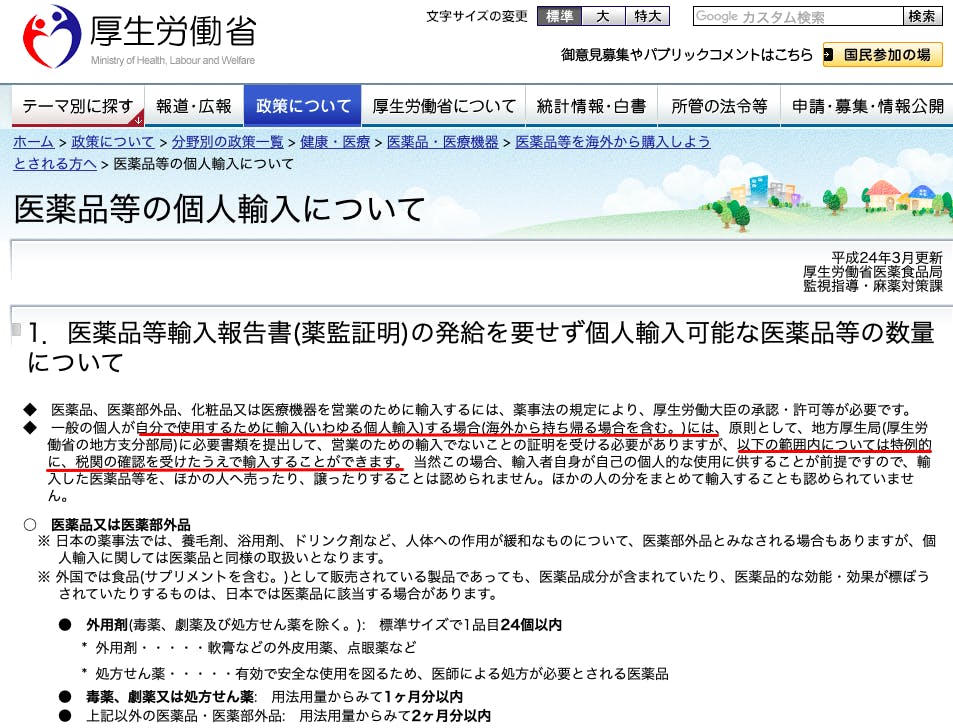Open the 統計情報・白書 tab
This screenshot has width=953, height=728.
click(591, 106)
